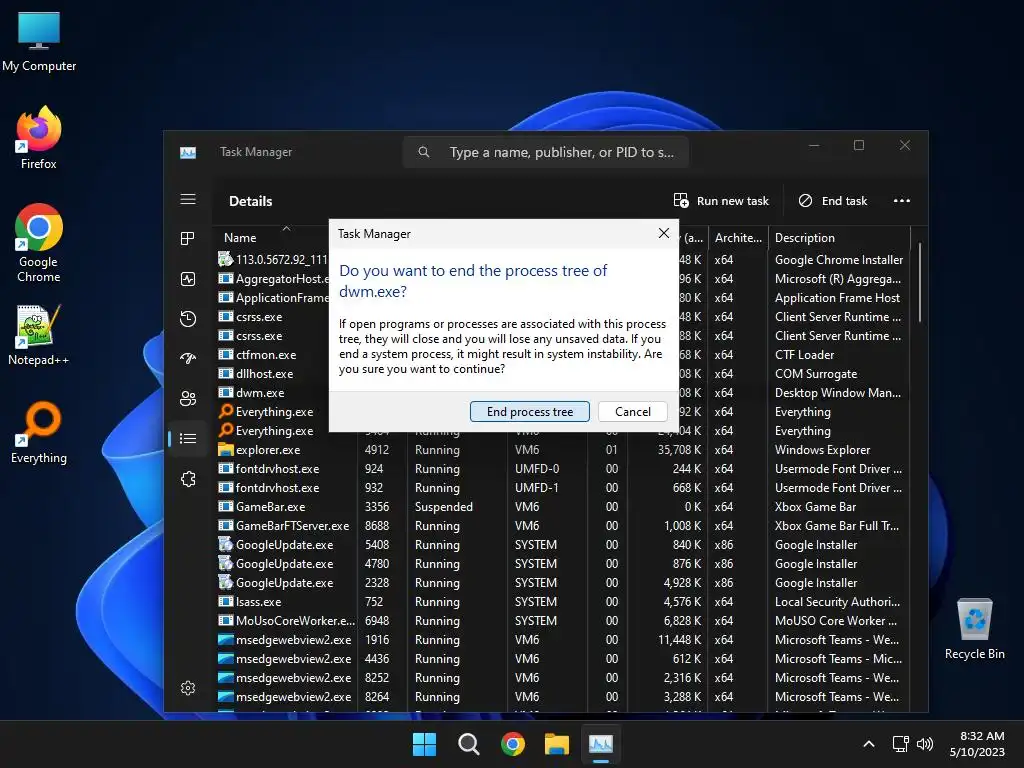Open Everything desktop shortcut
This screenshot has height=768, width=1024.
point(39,432)
